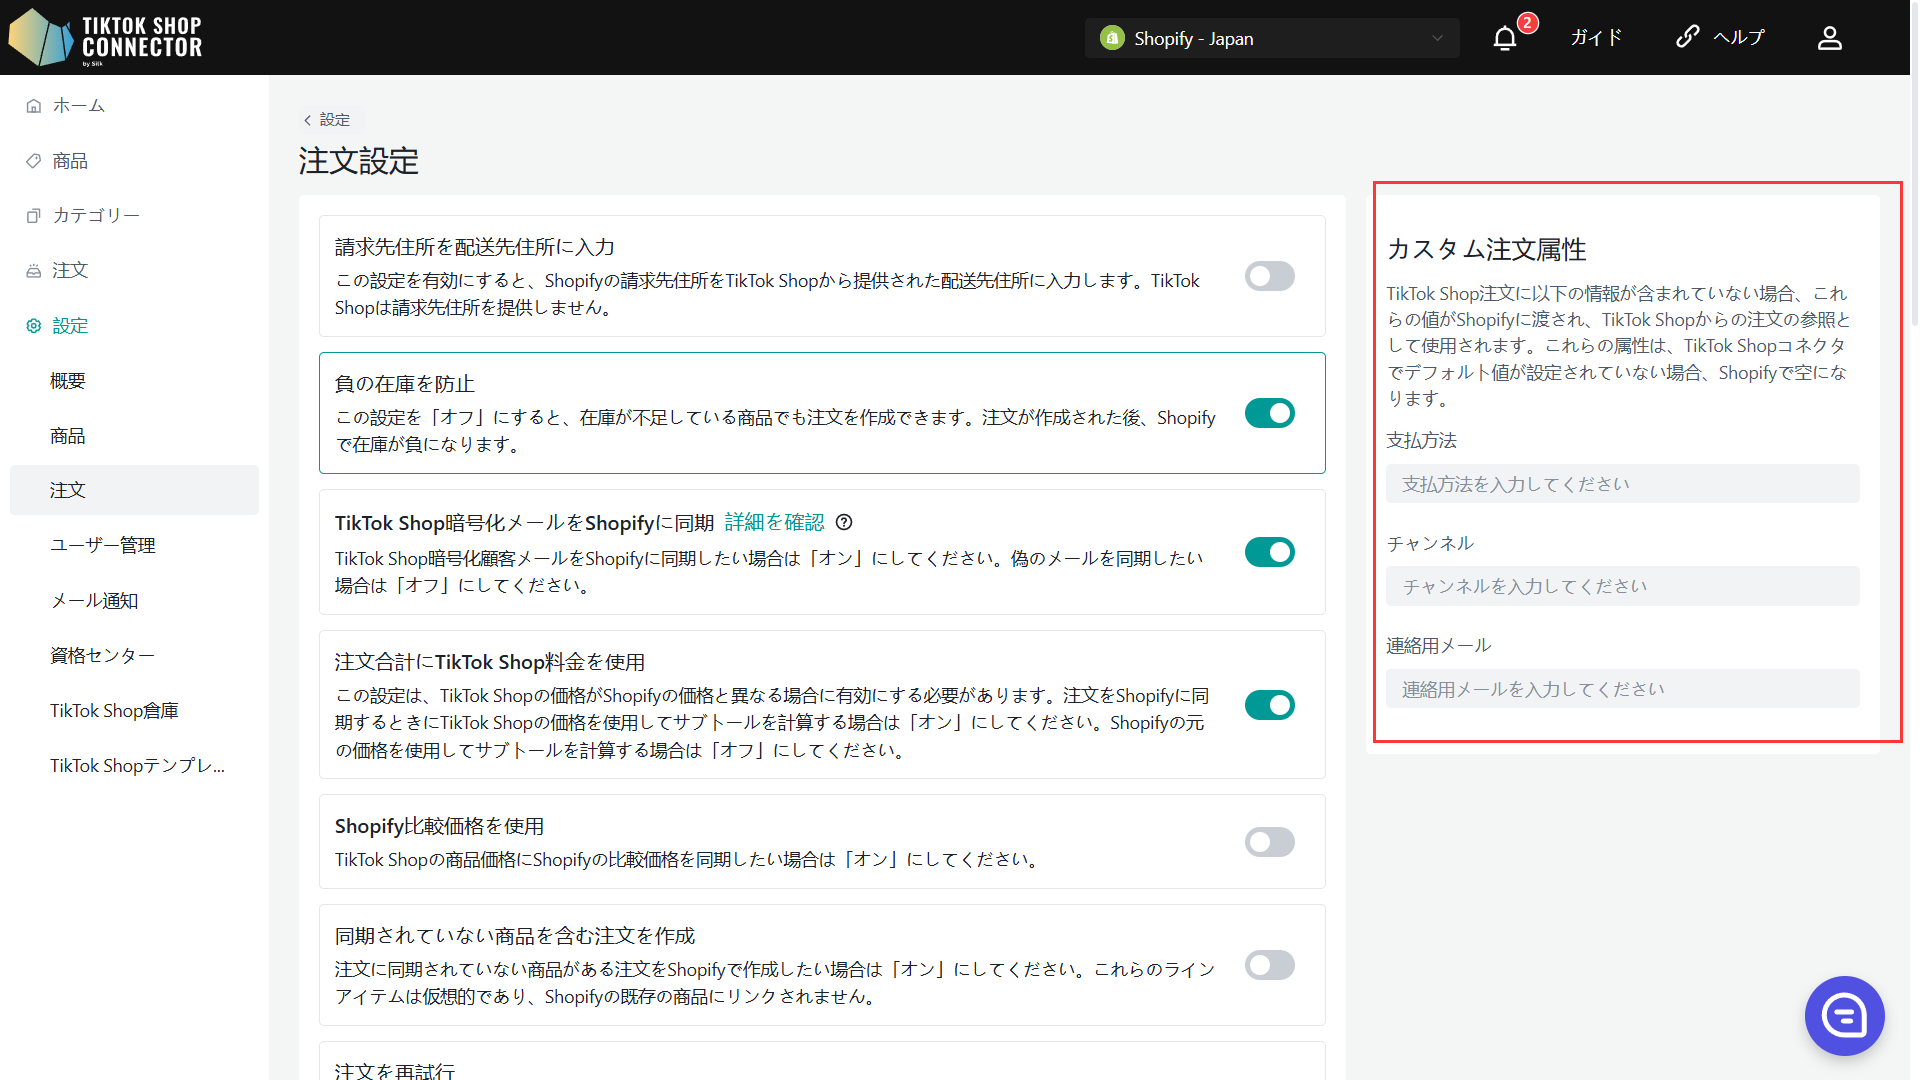Open メール通知 settings
The height and width of the screenshot is (1080, 1920).
tap(94, 601)
